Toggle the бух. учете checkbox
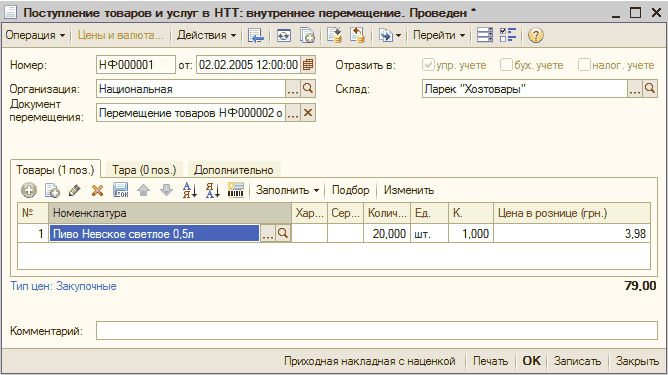The height and width of the screenshot is (375, 668). 506,65
